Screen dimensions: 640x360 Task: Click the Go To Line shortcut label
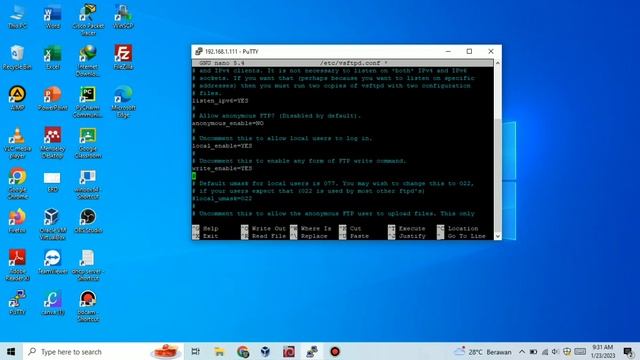point(467,236)
